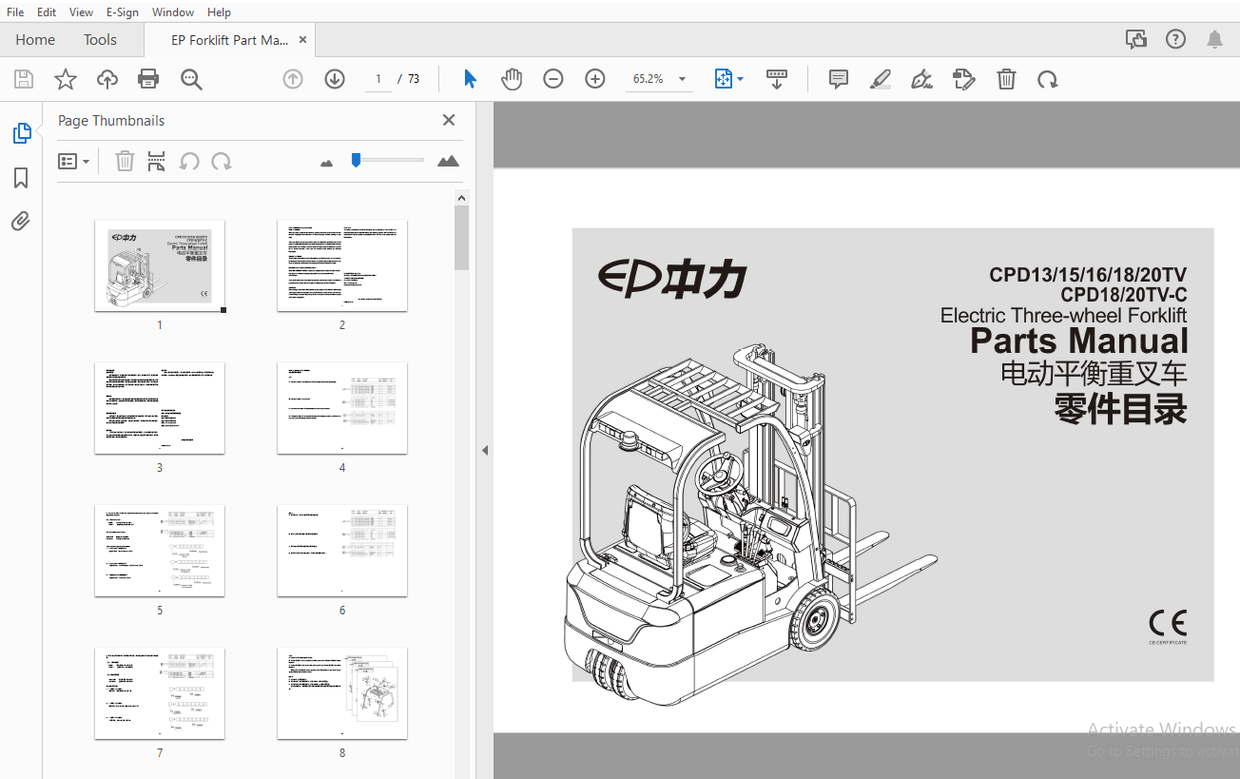This screenshot has height=779, width=1240.
Task: Activate the Fill & Sign pen icon
Action: 921,79
